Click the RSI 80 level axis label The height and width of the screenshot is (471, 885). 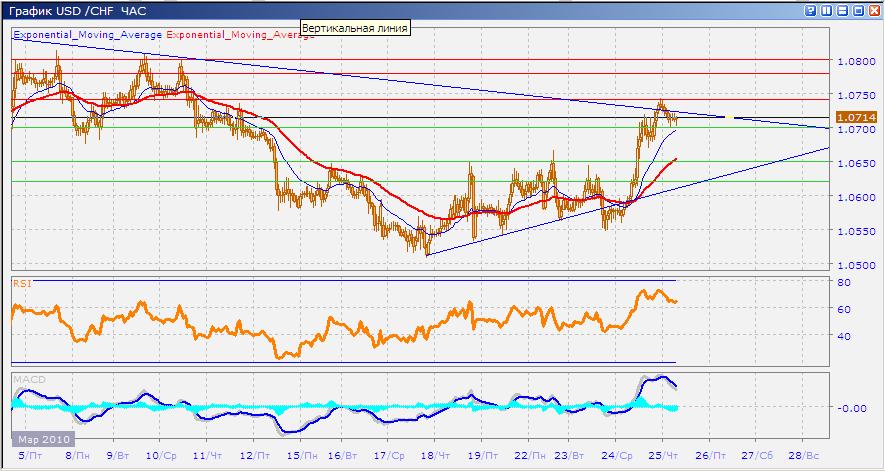(x=843, y=283)
